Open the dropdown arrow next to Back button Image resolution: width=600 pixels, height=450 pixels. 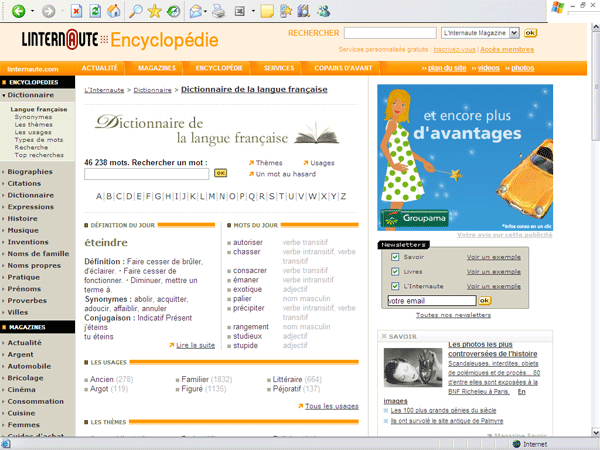[33, 11]
